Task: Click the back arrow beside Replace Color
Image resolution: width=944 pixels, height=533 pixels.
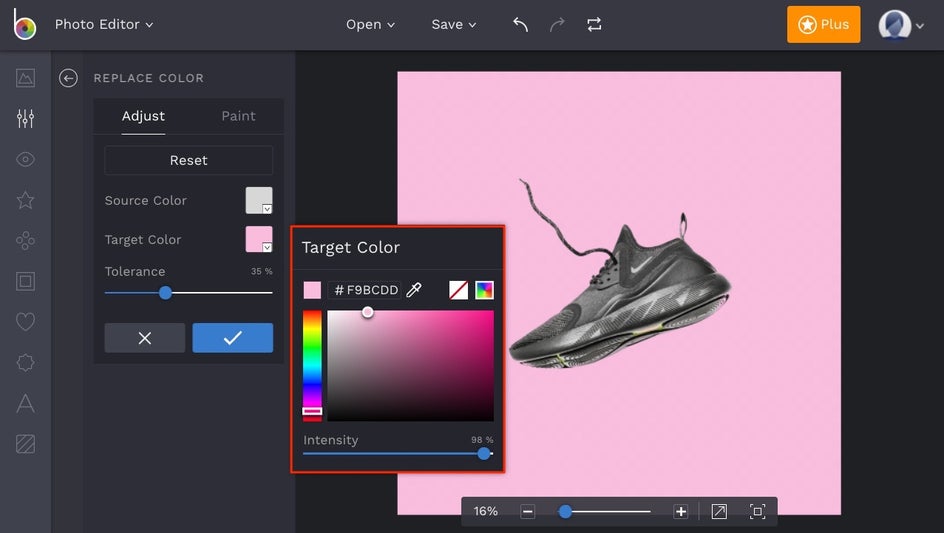Action: [68, 78]
